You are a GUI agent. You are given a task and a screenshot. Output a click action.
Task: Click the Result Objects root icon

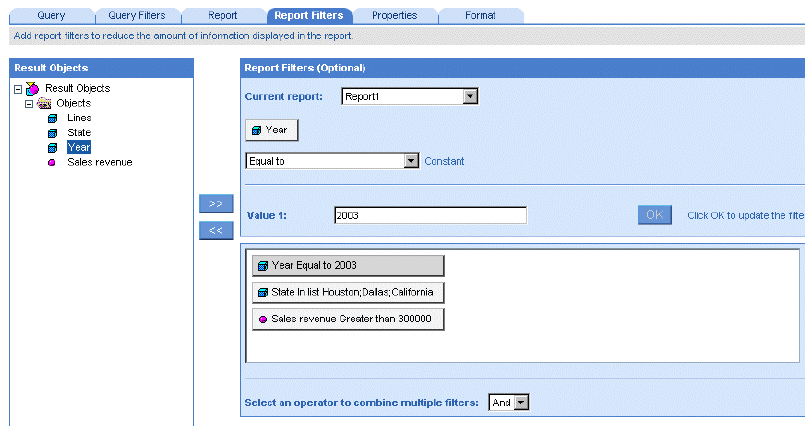tap(32, 89)
